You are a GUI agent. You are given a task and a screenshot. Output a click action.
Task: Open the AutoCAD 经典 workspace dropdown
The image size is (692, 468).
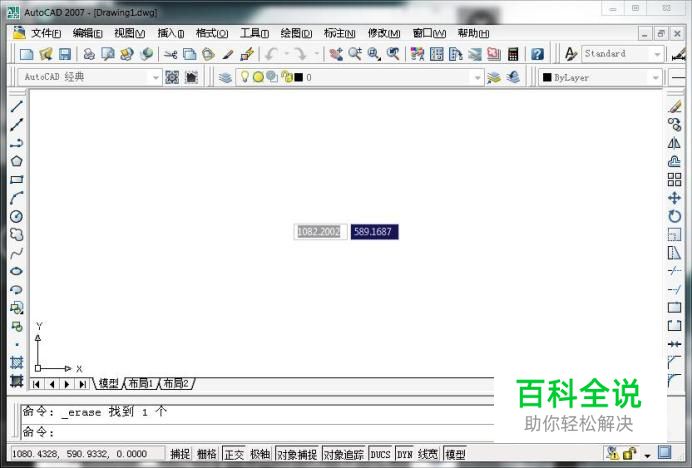[x=155, y=77]
